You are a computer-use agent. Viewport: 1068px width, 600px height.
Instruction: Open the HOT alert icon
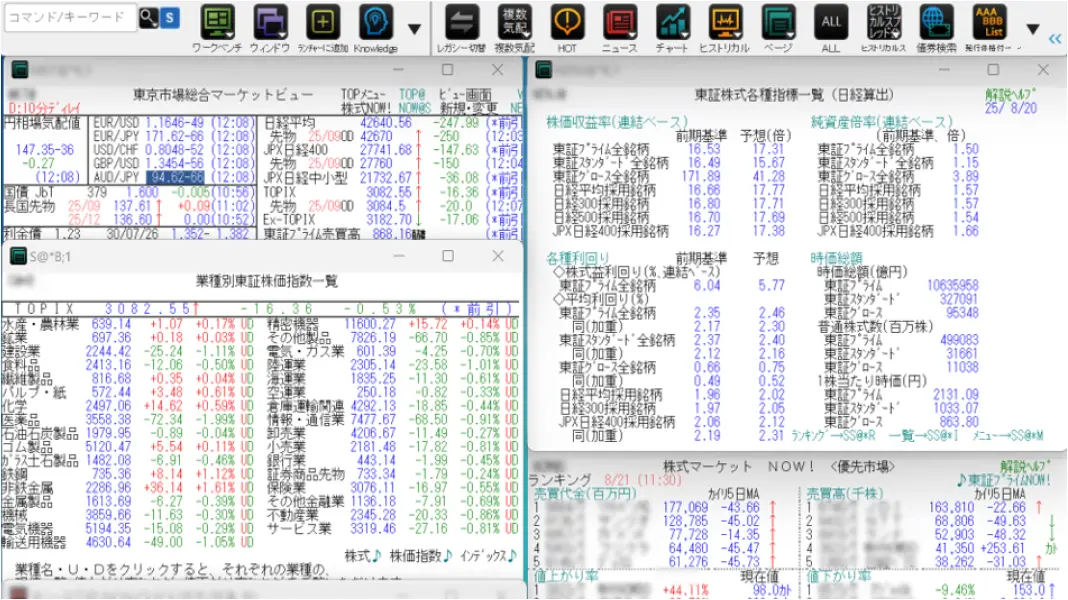click(567, 22)
